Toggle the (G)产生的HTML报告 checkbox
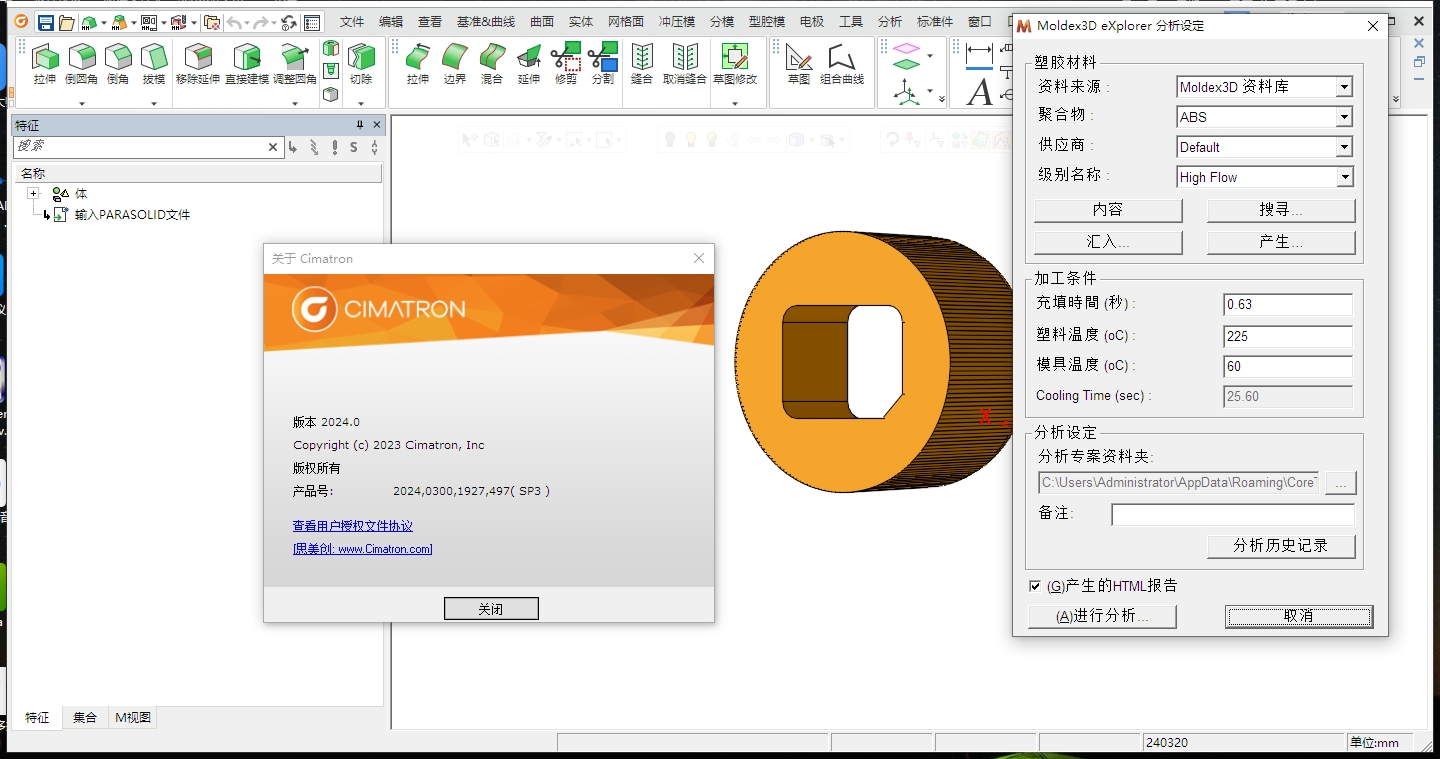The width and height of the screenshot is (1440, 759). (1035, 586)
